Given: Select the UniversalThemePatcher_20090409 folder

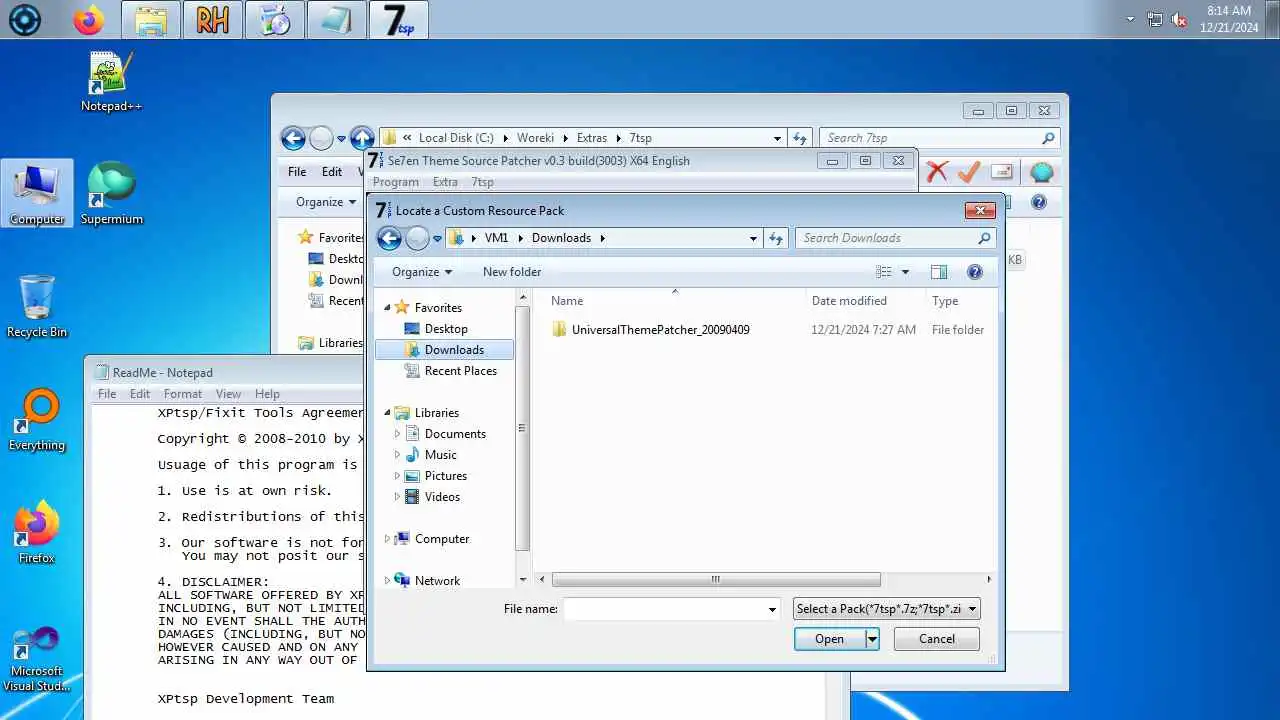Looking at the screenshot, I should coord(660,330).
